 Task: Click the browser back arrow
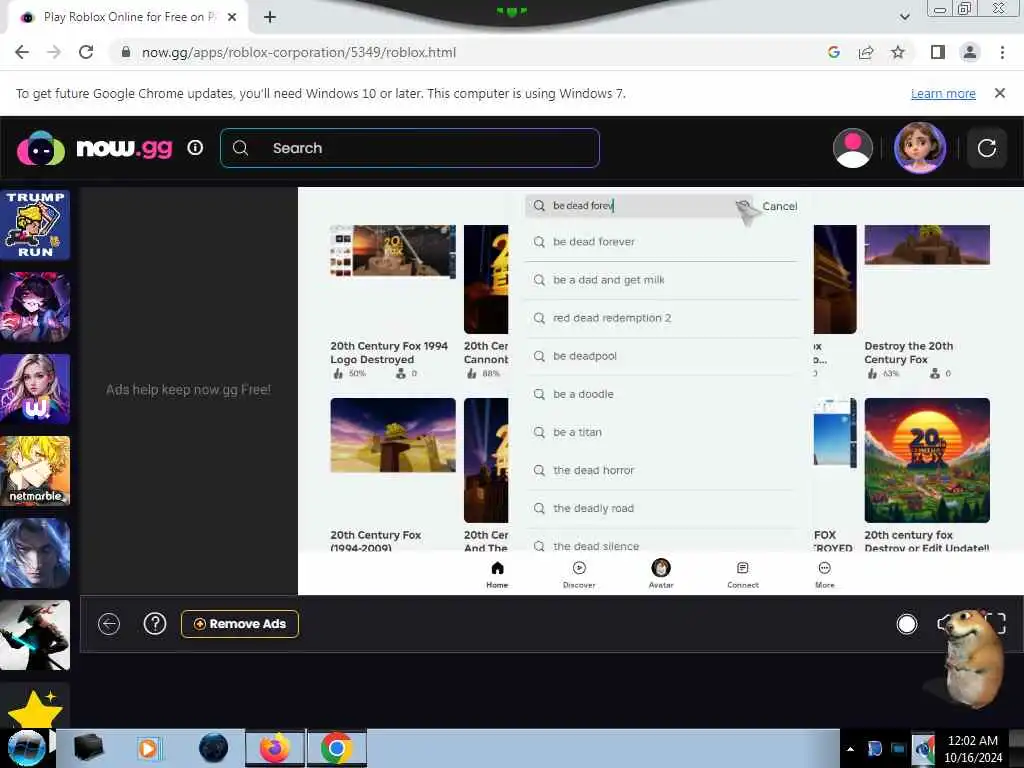point(22,52)
